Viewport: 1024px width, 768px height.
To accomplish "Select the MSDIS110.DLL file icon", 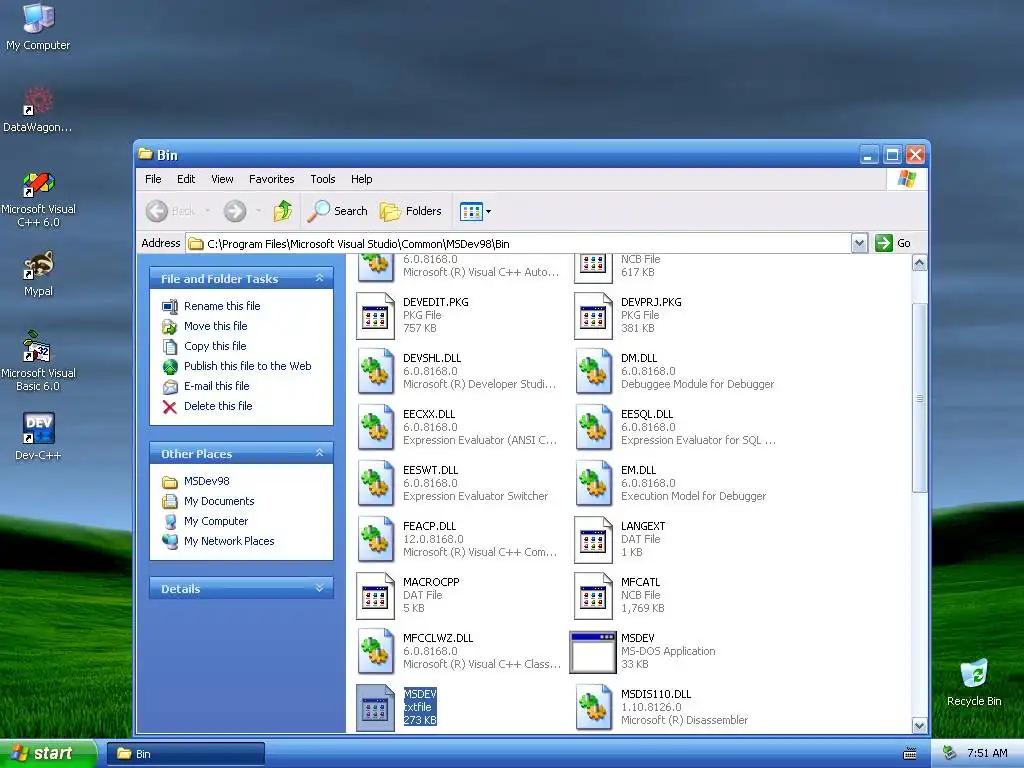I will coord(593,707).
